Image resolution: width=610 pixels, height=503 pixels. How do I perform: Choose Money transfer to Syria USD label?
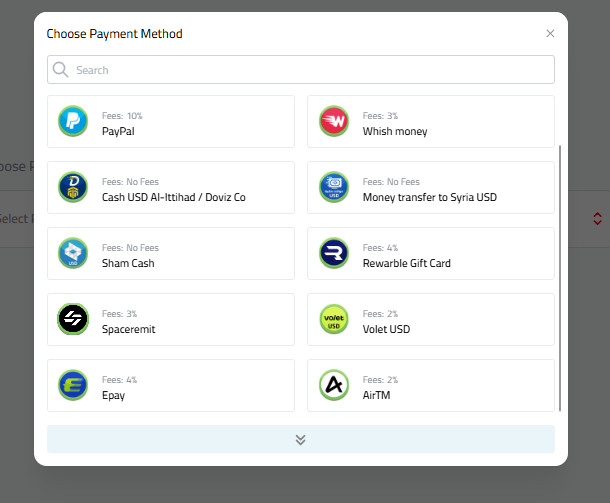coord(429,197)
